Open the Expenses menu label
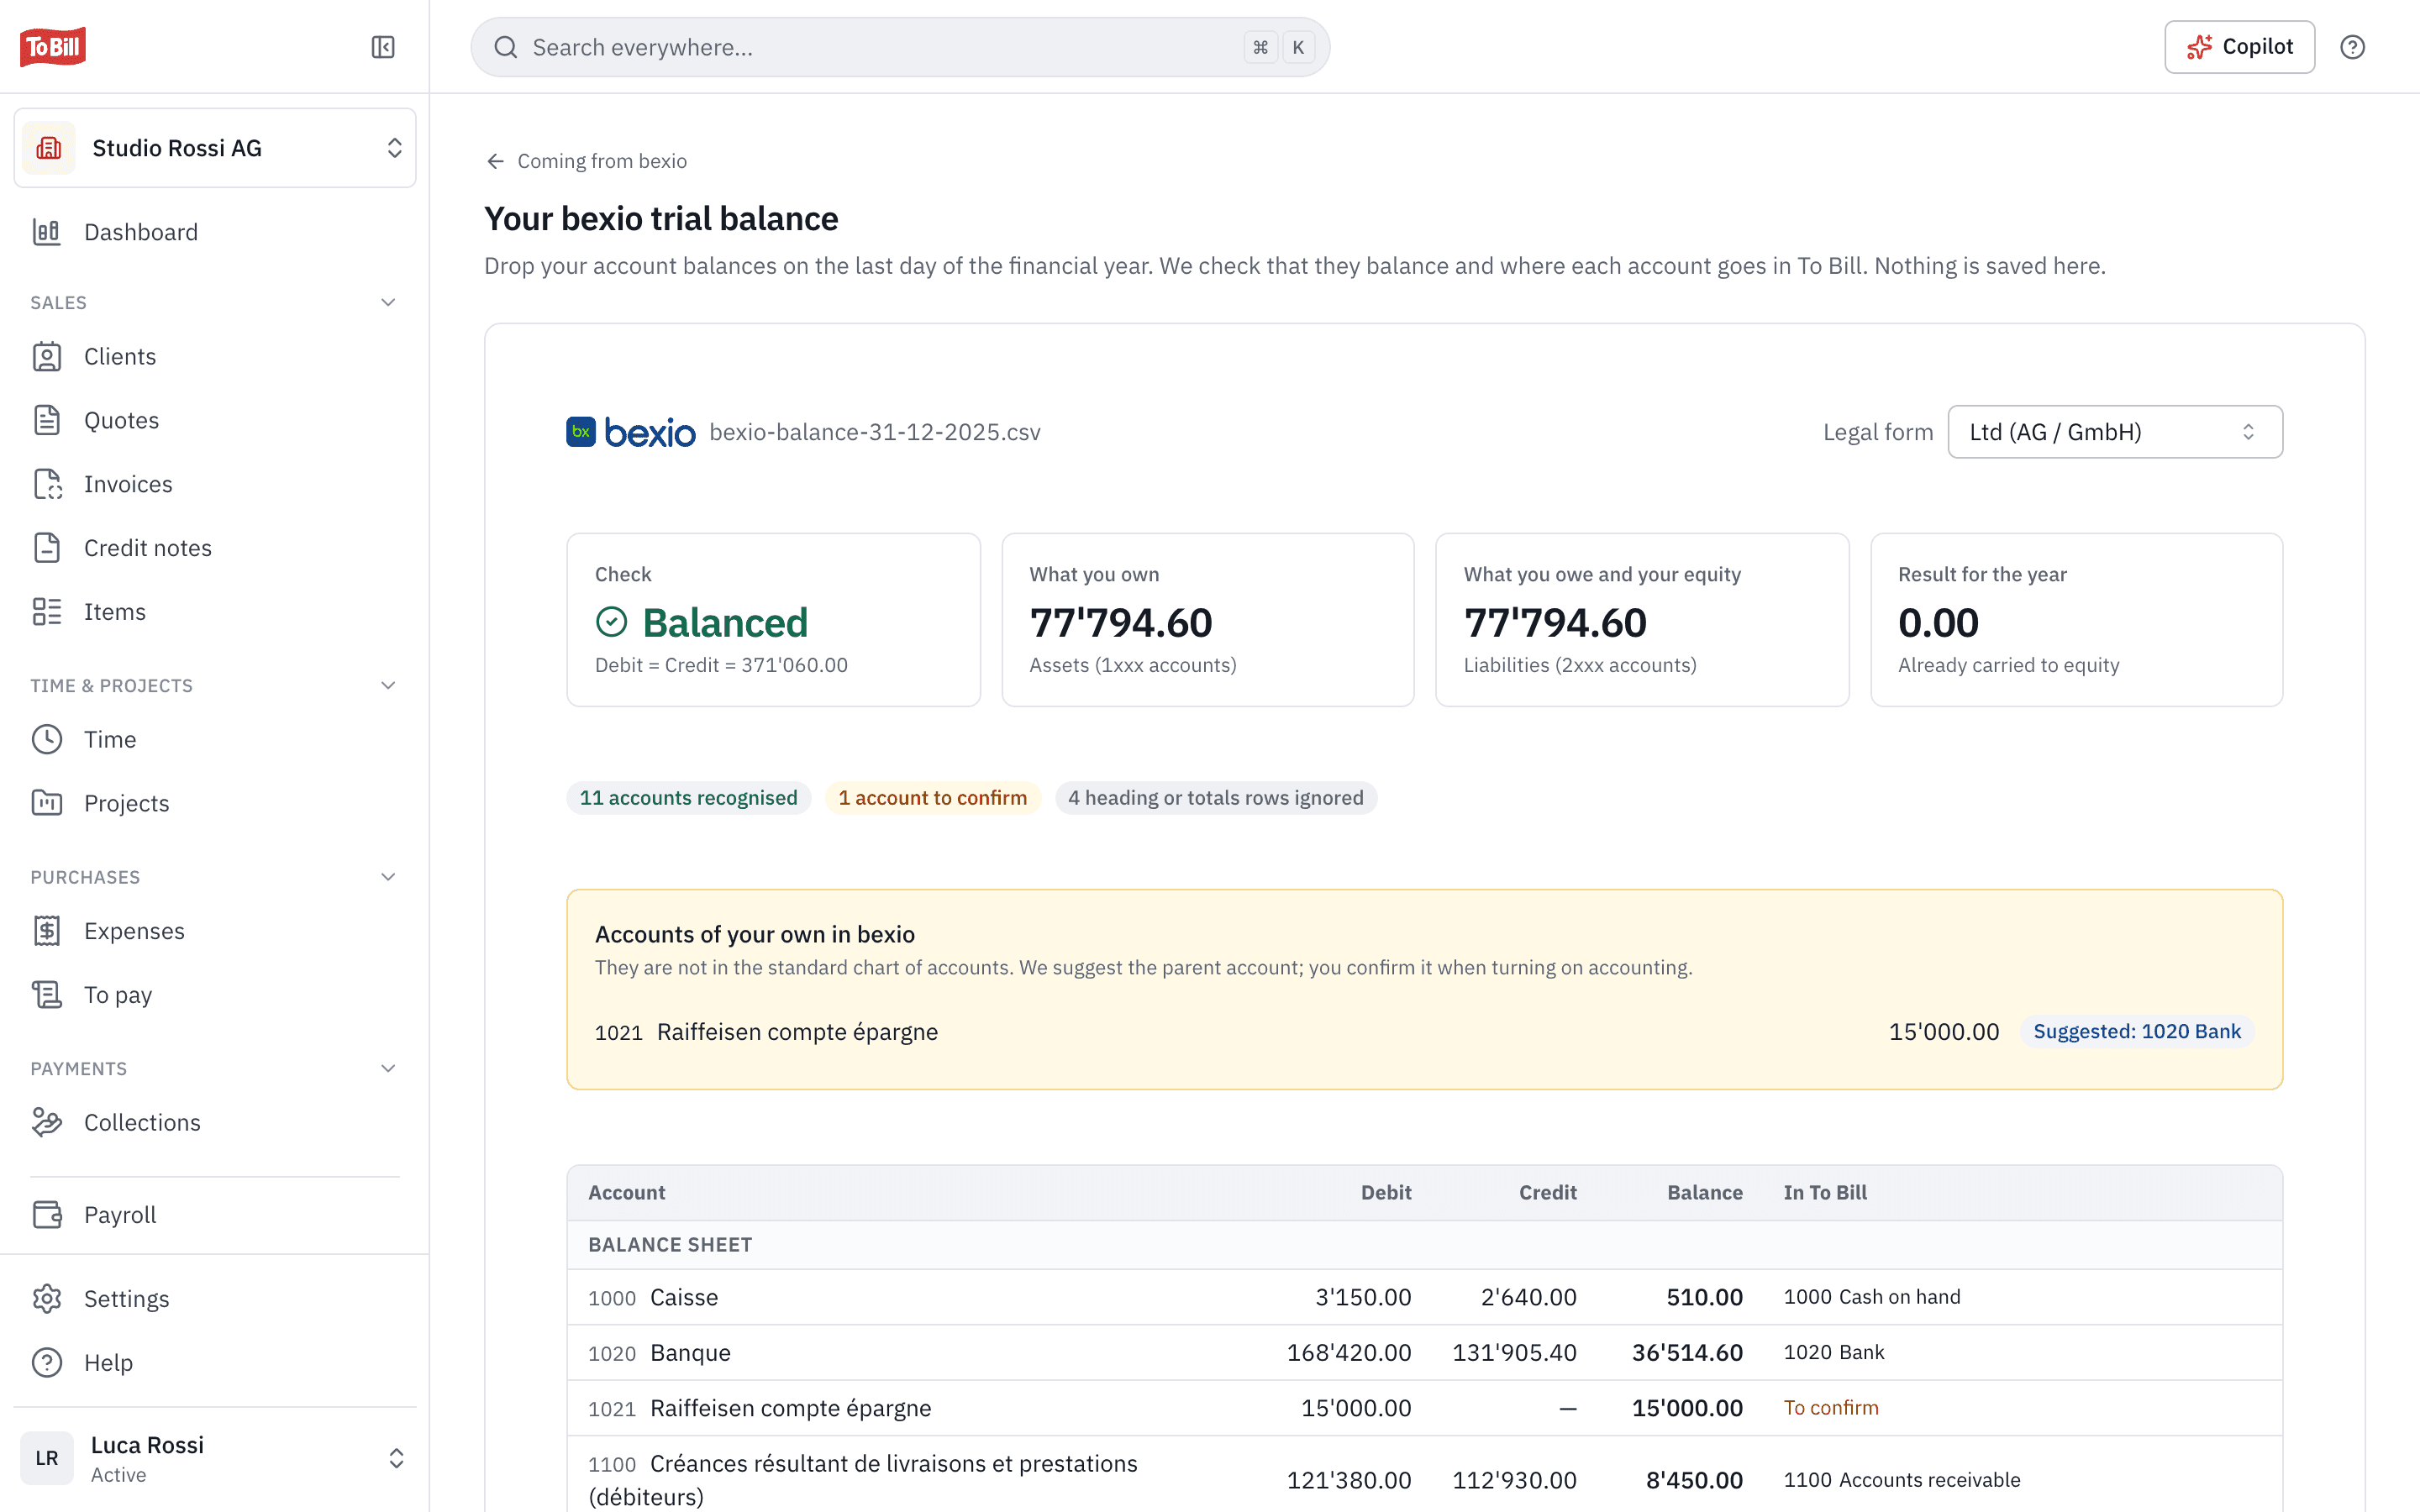 click(134, 931)
